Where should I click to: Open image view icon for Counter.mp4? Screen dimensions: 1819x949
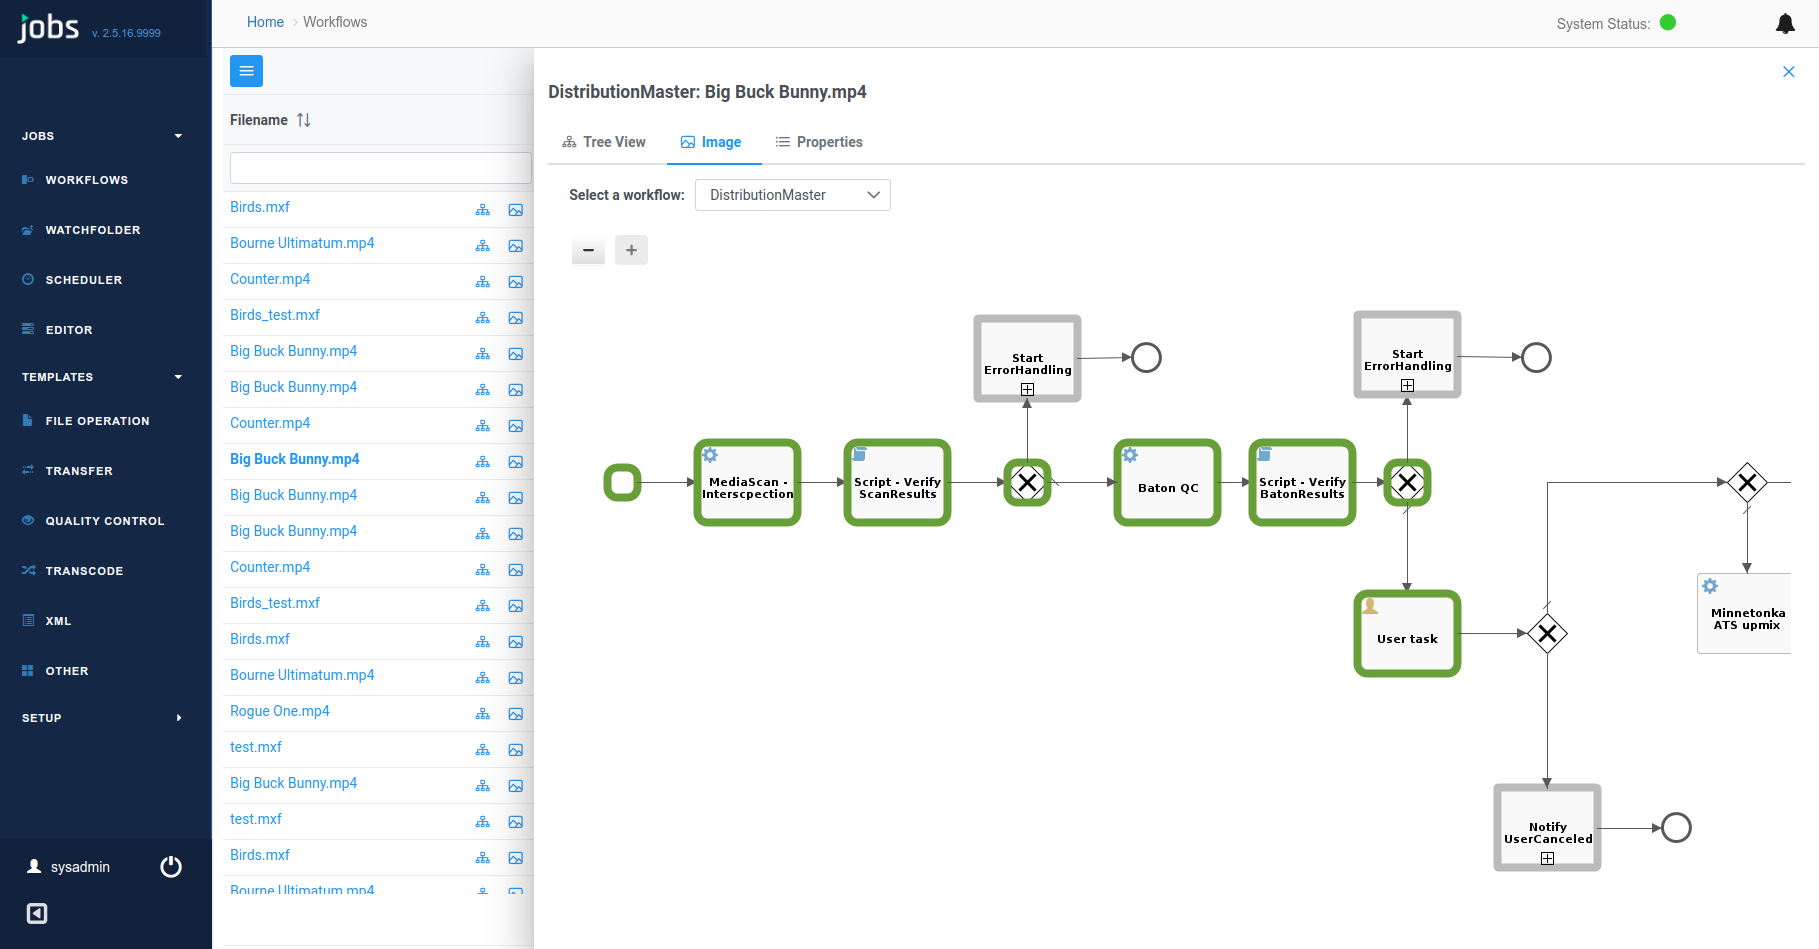tap(516, 282)
